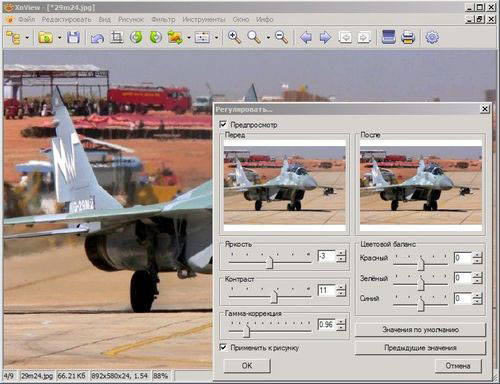Click the Яркость spinner arrows
The image size is (500, 384).
(x=341, y=256)
